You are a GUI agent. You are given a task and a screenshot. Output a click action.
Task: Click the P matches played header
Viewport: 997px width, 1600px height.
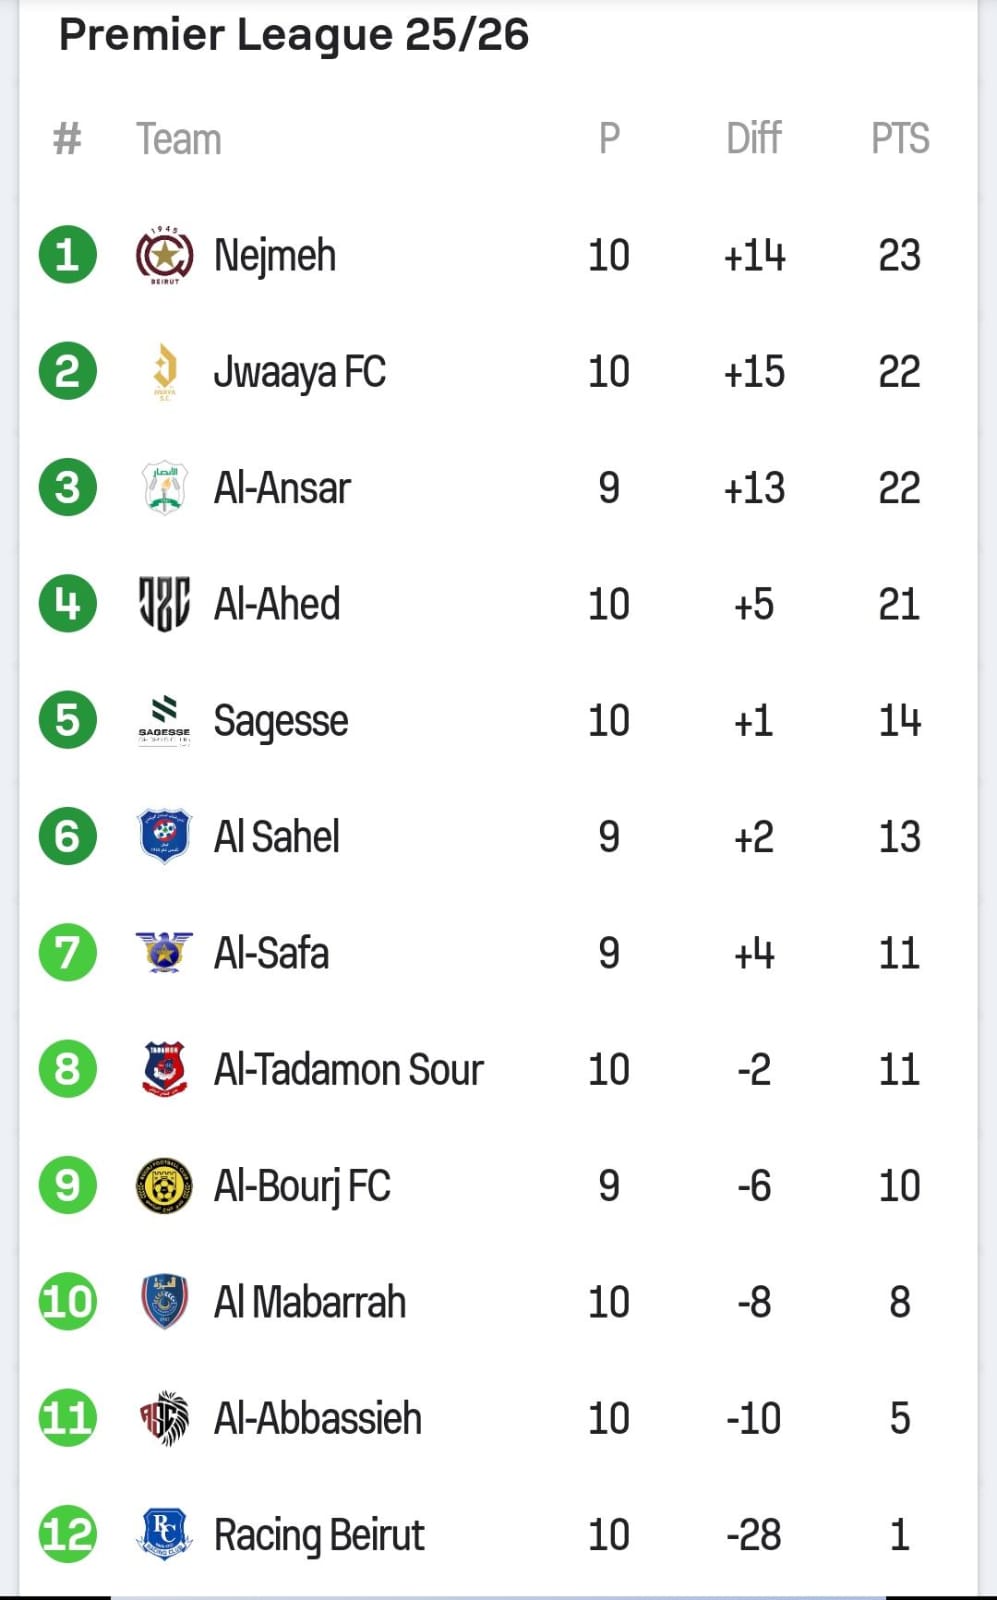[609, 139]
